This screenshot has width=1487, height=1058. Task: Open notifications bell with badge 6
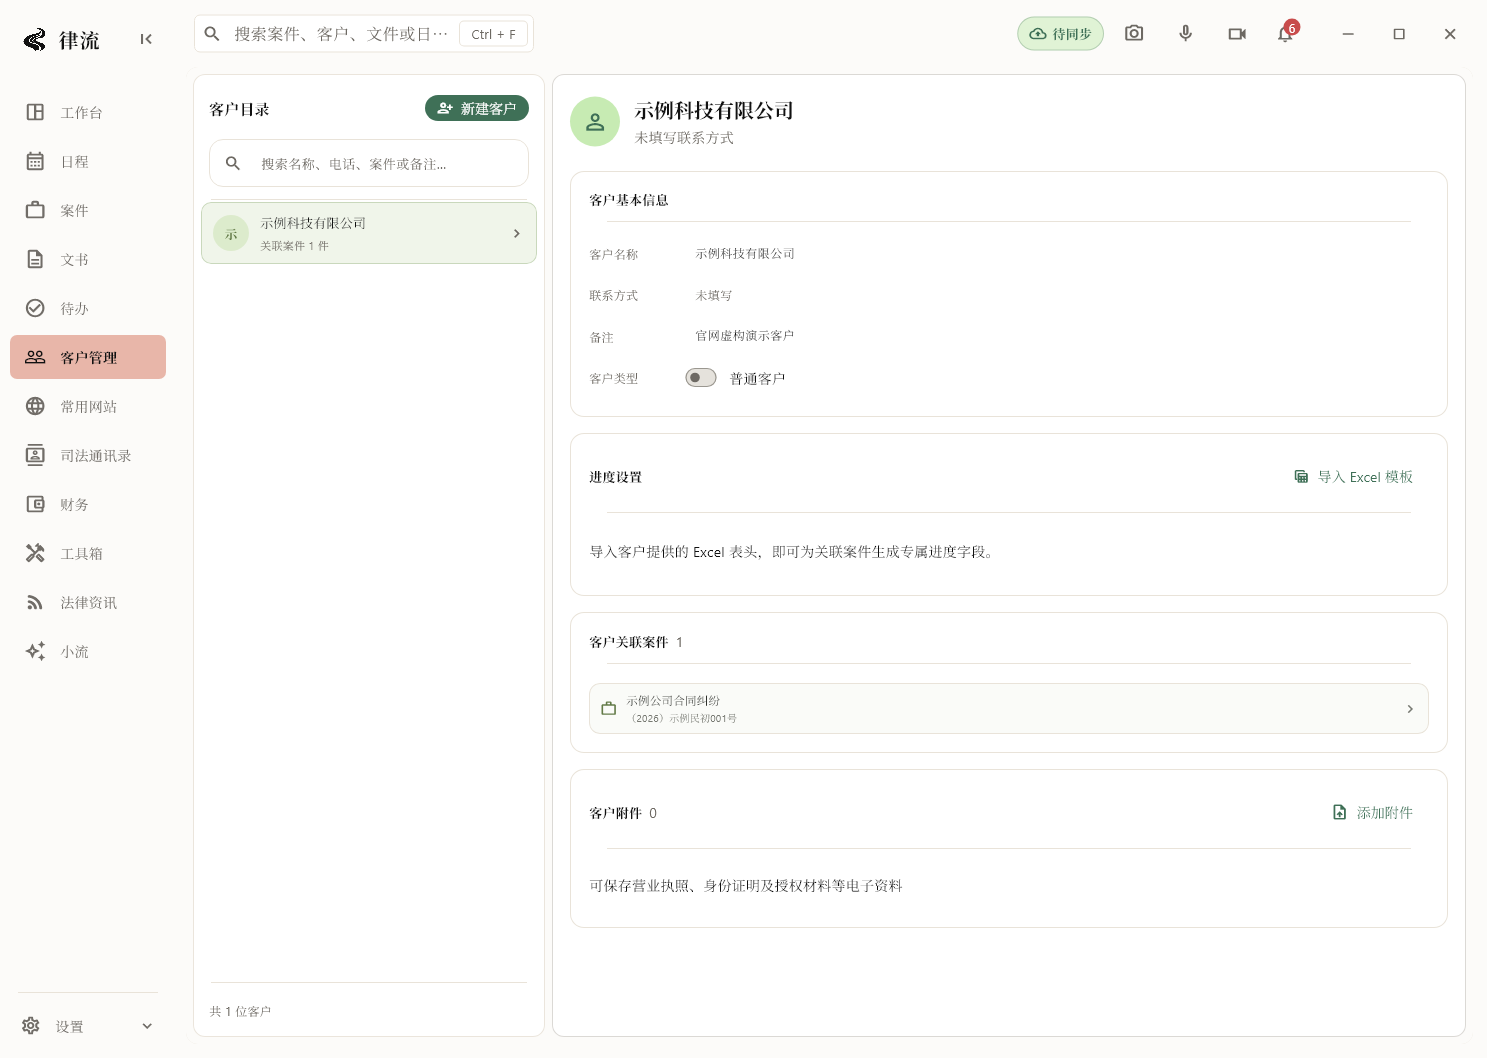[1286, 33]
